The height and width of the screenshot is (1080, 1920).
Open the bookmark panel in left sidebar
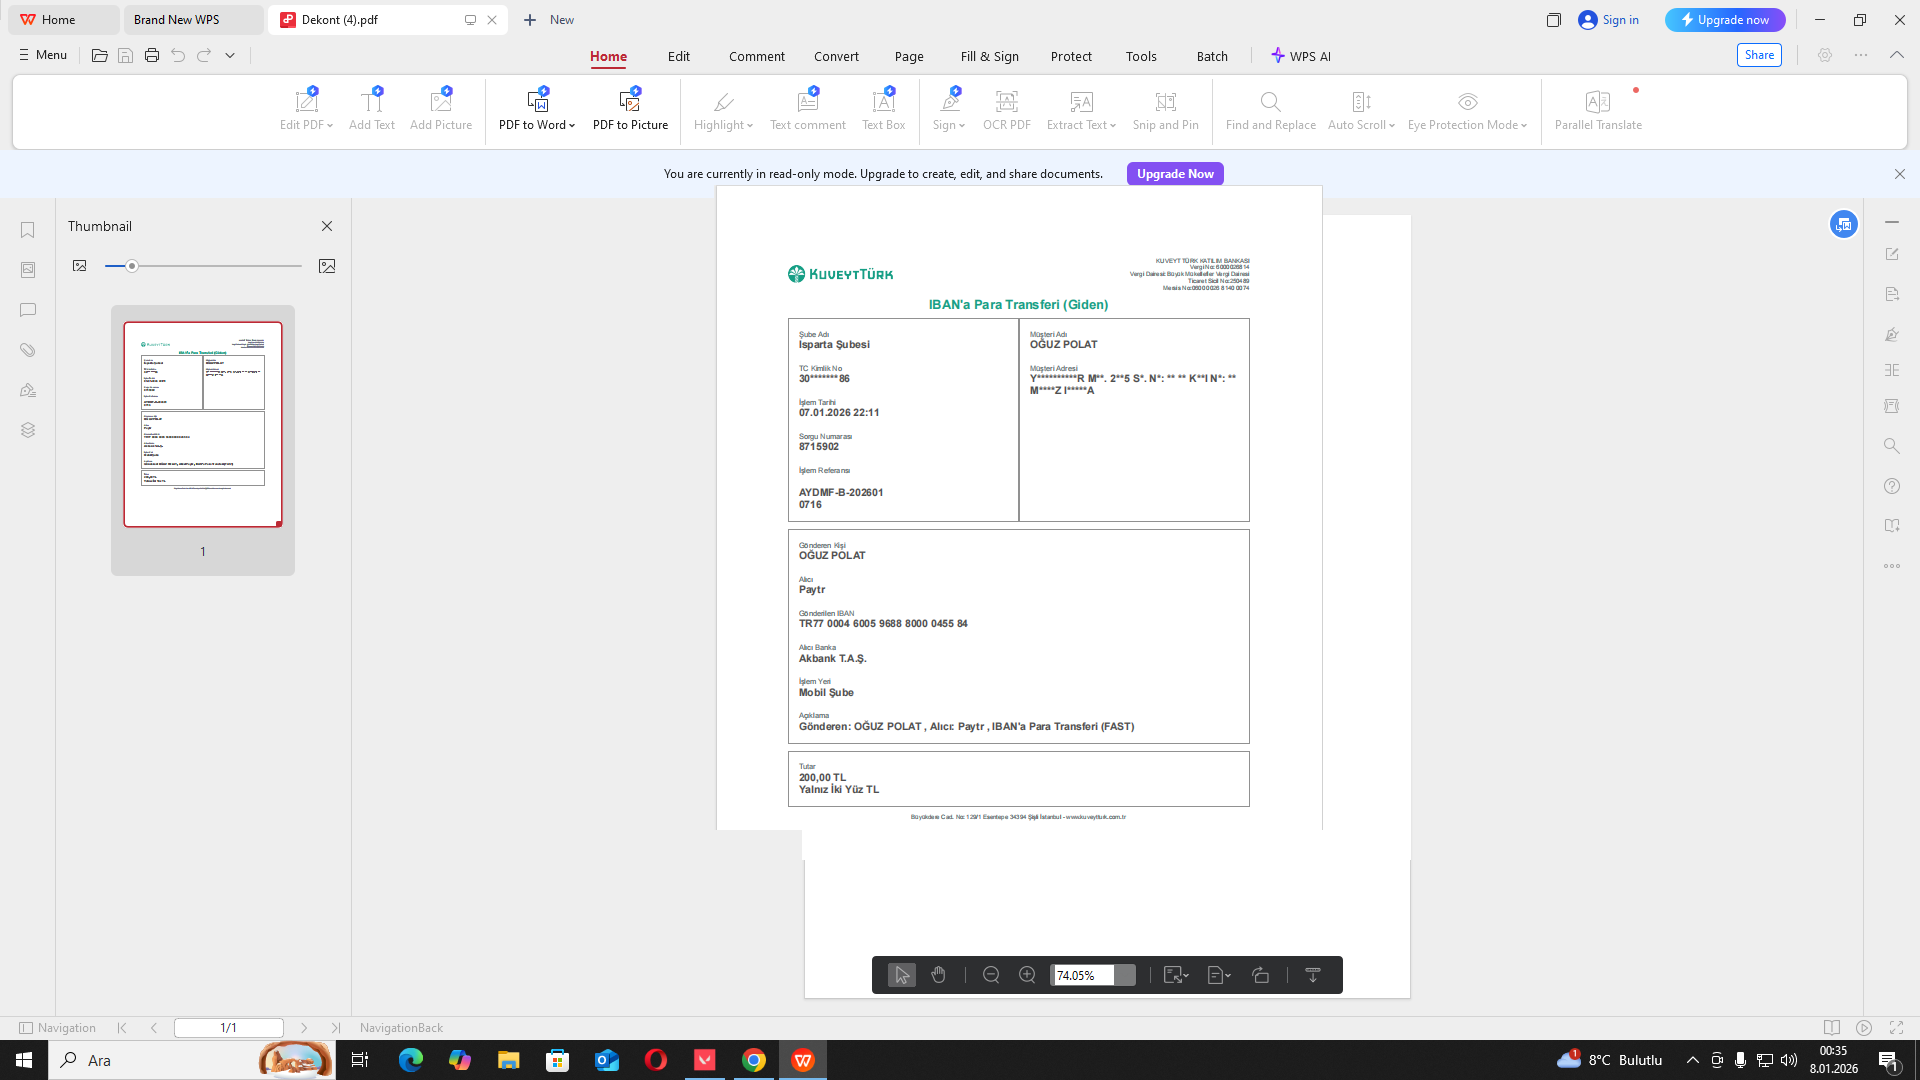point(28,230)
